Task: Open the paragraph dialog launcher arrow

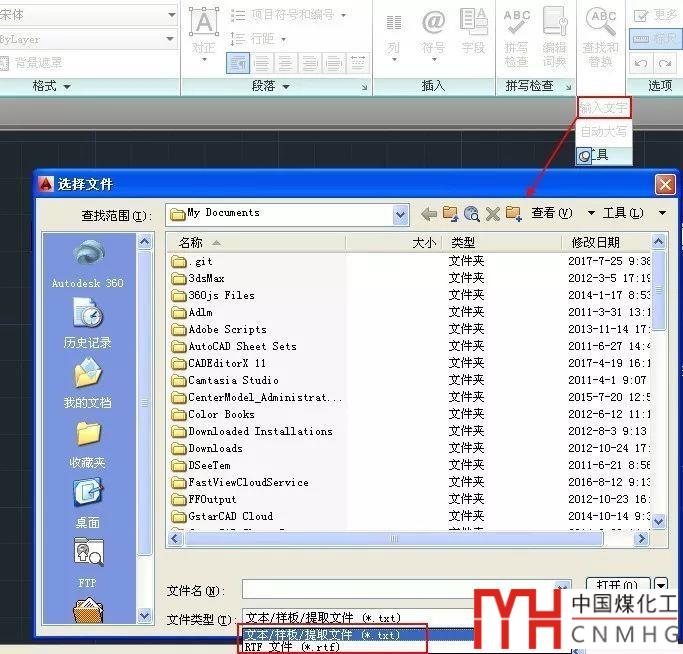Action: coord(364,87)
